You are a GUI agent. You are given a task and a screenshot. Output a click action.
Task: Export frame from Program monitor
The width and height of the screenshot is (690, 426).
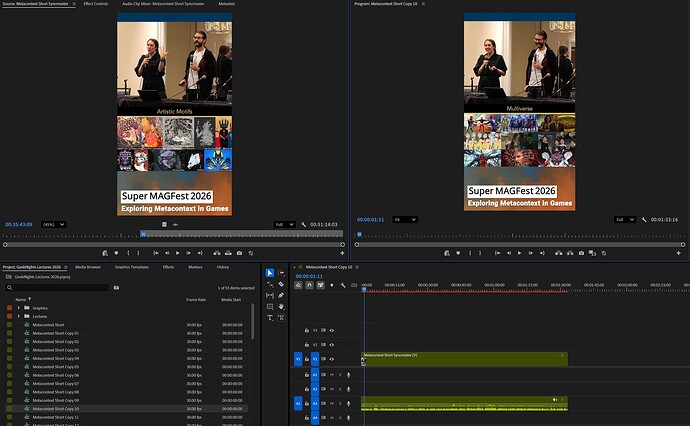[x=581, y=253]
